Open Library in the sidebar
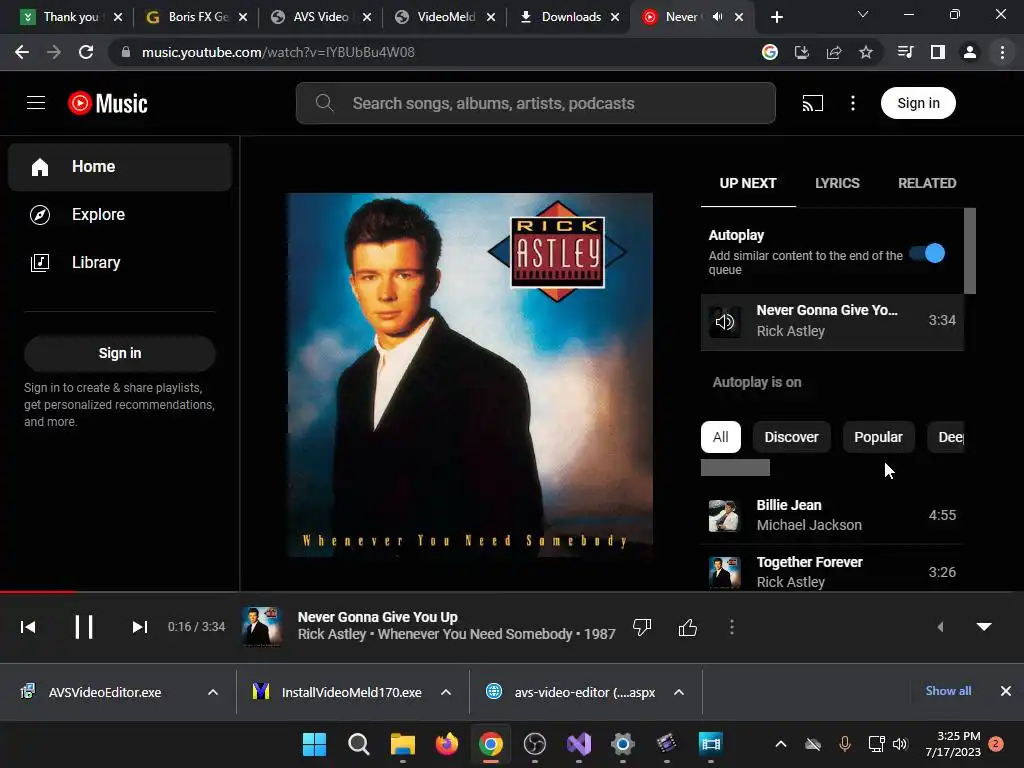The height and width of the screenshot is (768, 1024). point(120,263)
